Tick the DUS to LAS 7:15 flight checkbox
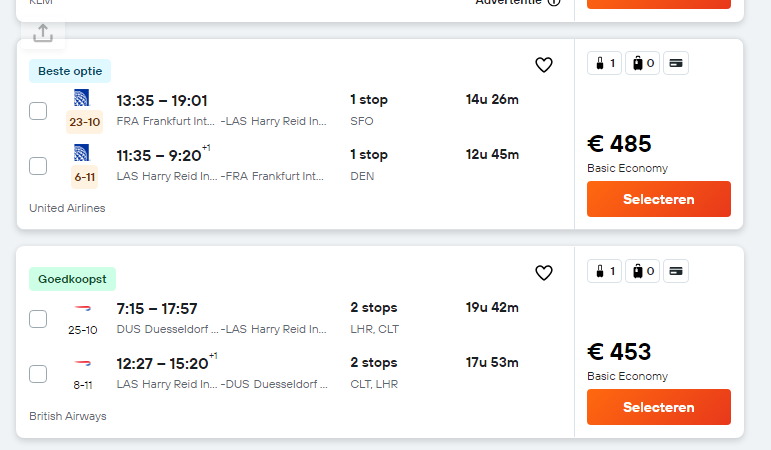 [x=38, y=319]
